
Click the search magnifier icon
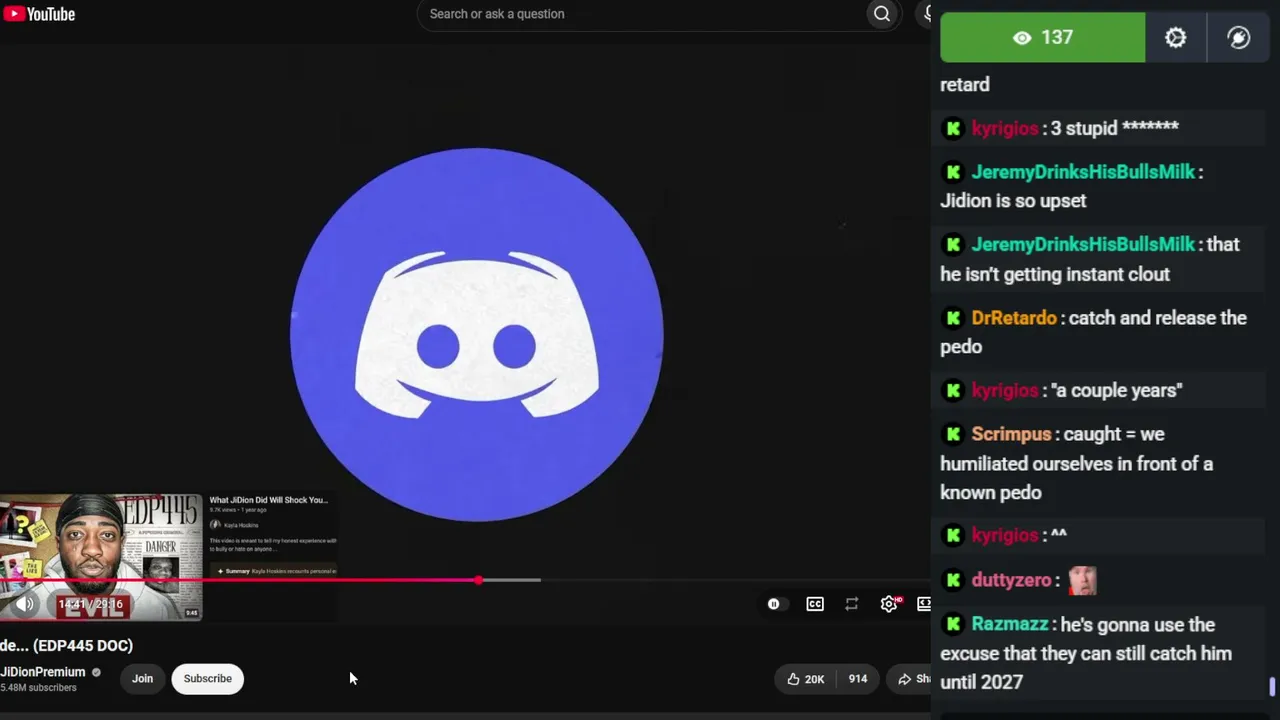(881, 14)
